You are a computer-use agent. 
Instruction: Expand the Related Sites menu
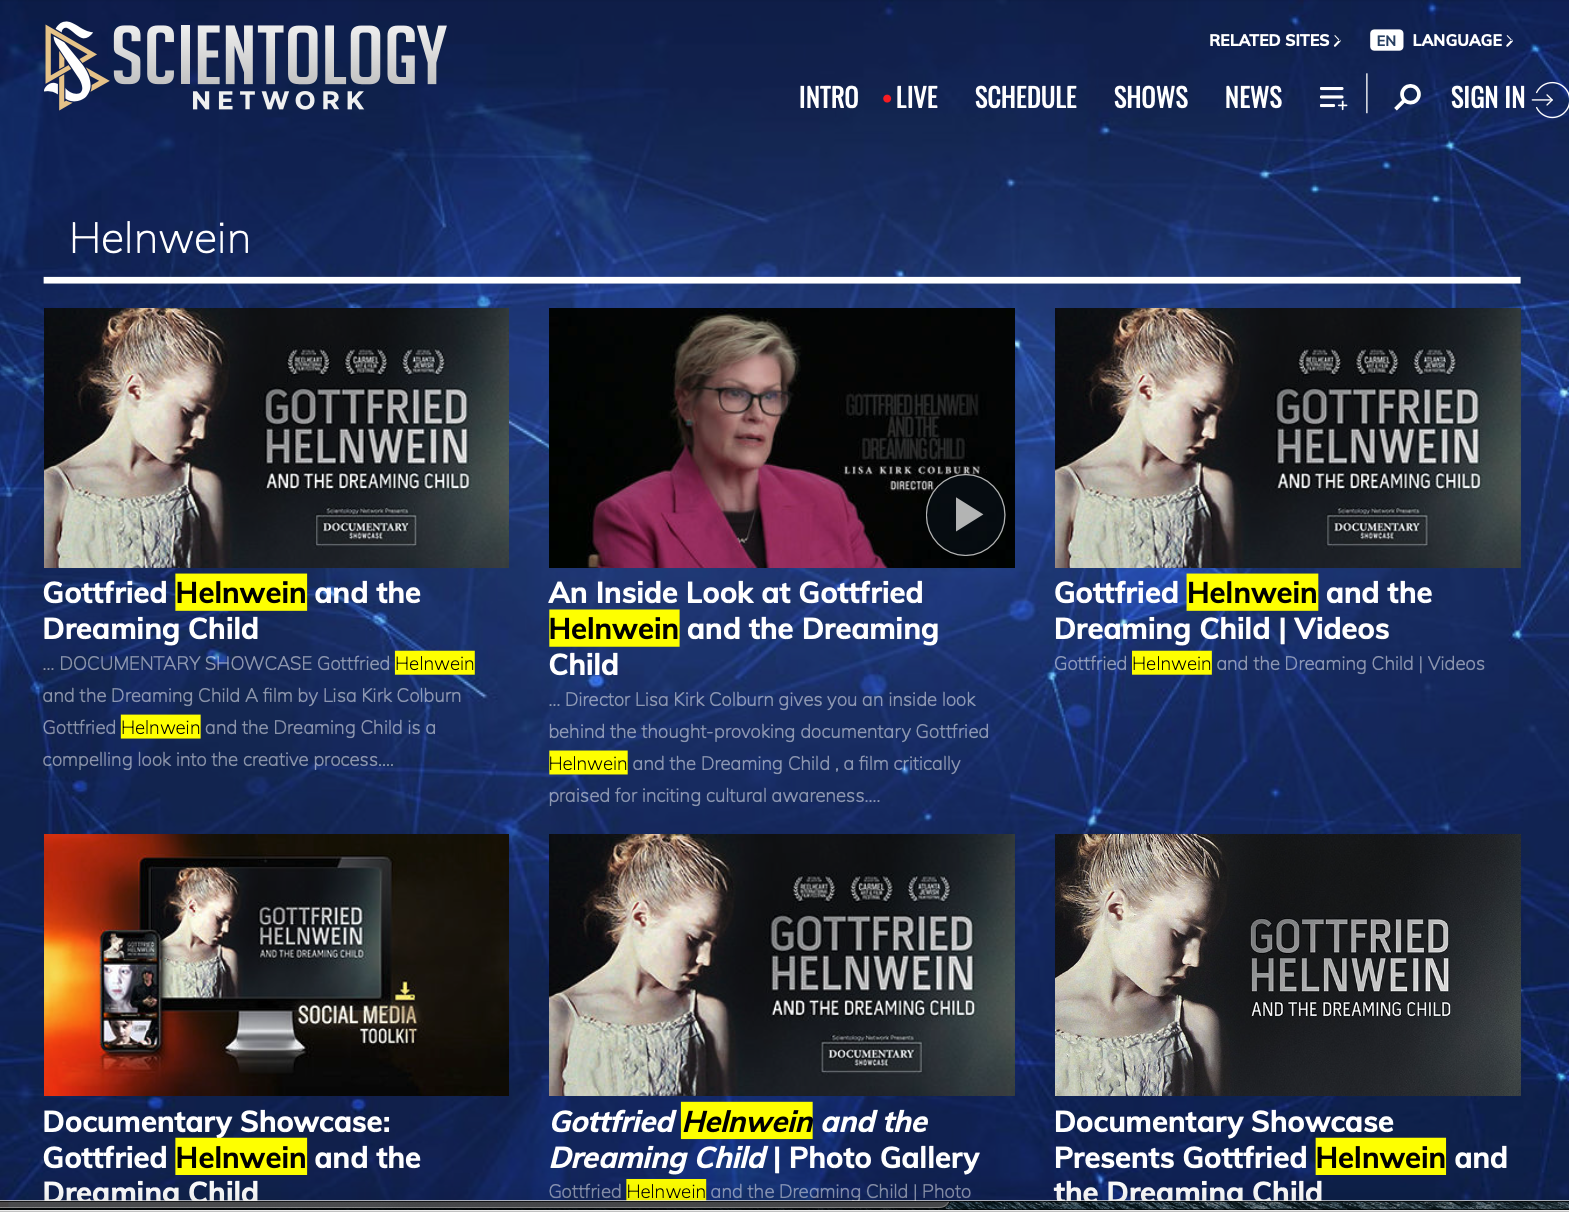[x=1274, y=40]
